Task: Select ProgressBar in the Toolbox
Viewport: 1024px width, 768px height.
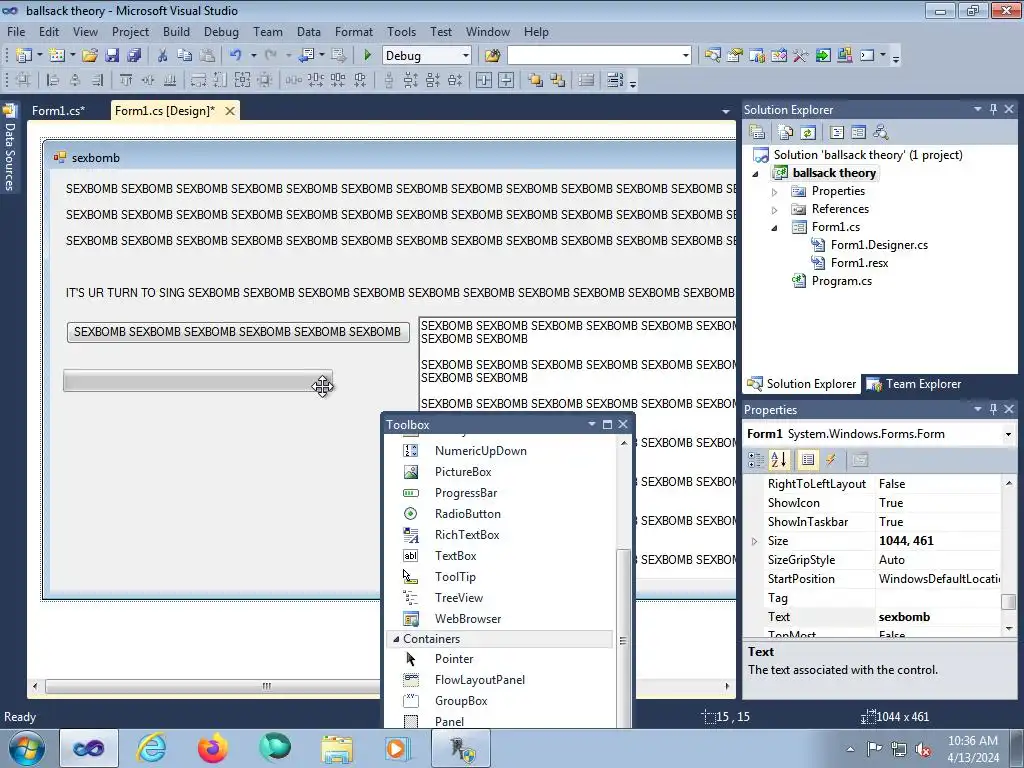Action: (x=466, y=493)
